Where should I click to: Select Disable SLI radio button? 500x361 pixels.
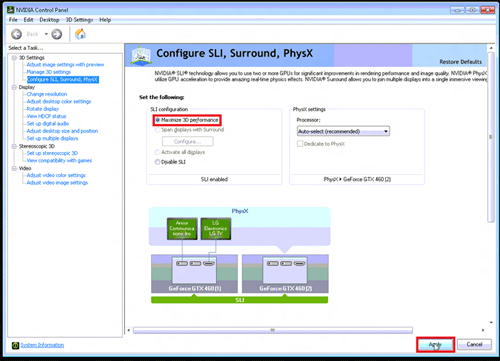point(158,162)
